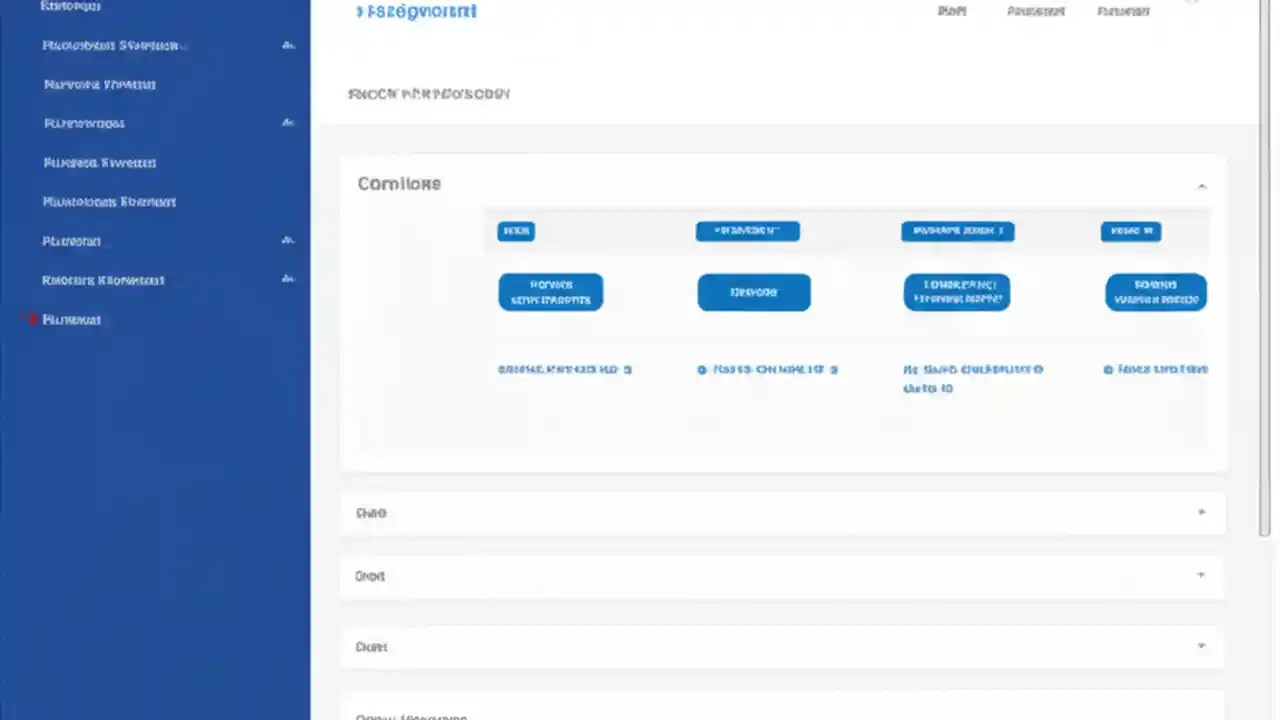This screenshot has height=720, width=1280.
Task: Click the red indicator beside the bottom sidebar entry
Action: [32, 318]
